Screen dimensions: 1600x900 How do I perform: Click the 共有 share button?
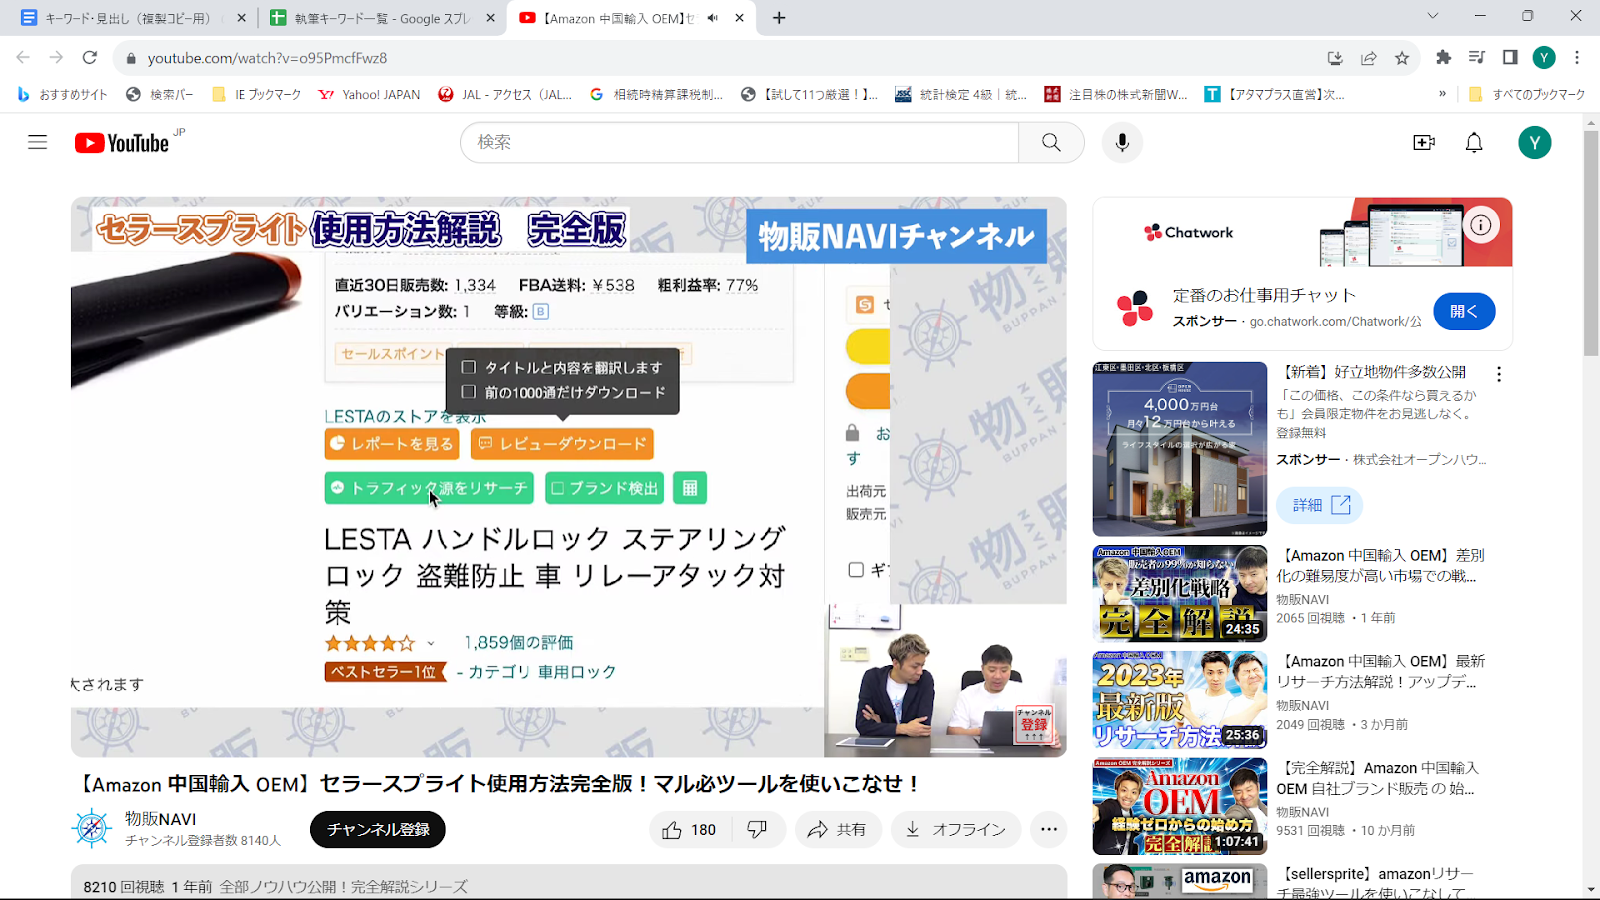(x=838, y=829)
